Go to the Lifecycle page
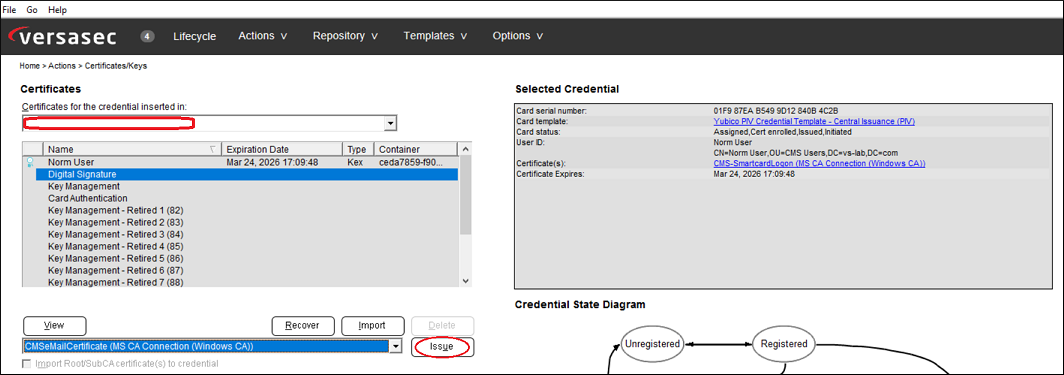The height and width of the screenshot is (375, 1064). click(x=195, y=37)
